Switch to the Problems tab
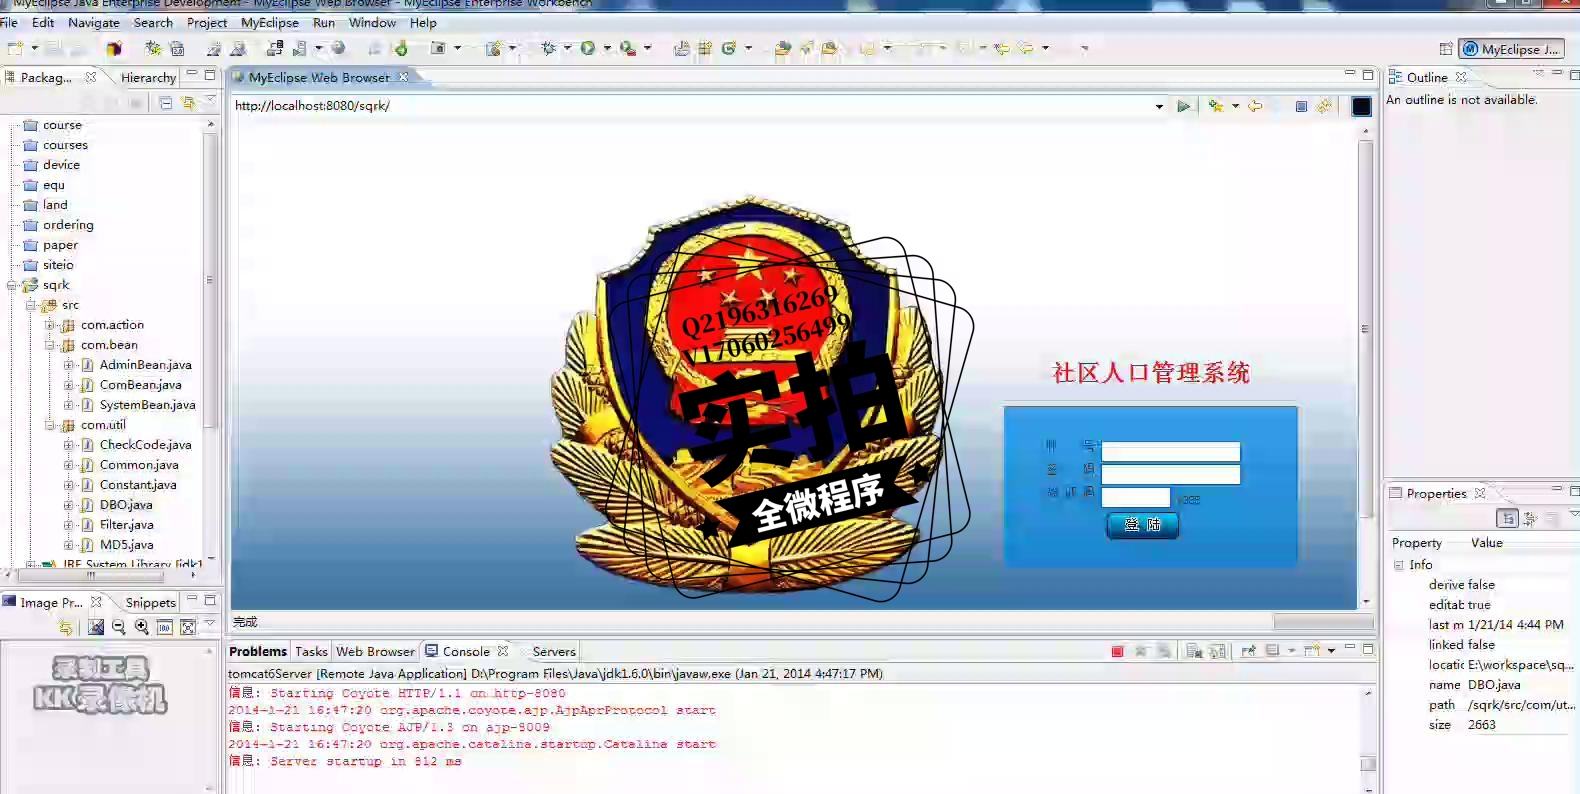The width and height of the screenshot is (1580, 794). coord(258,651)
